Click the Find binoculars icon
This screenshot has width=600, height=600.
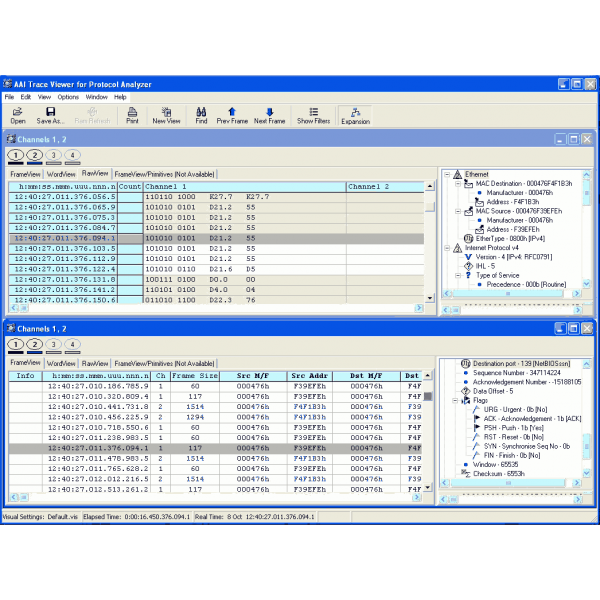tap(201, 112)
